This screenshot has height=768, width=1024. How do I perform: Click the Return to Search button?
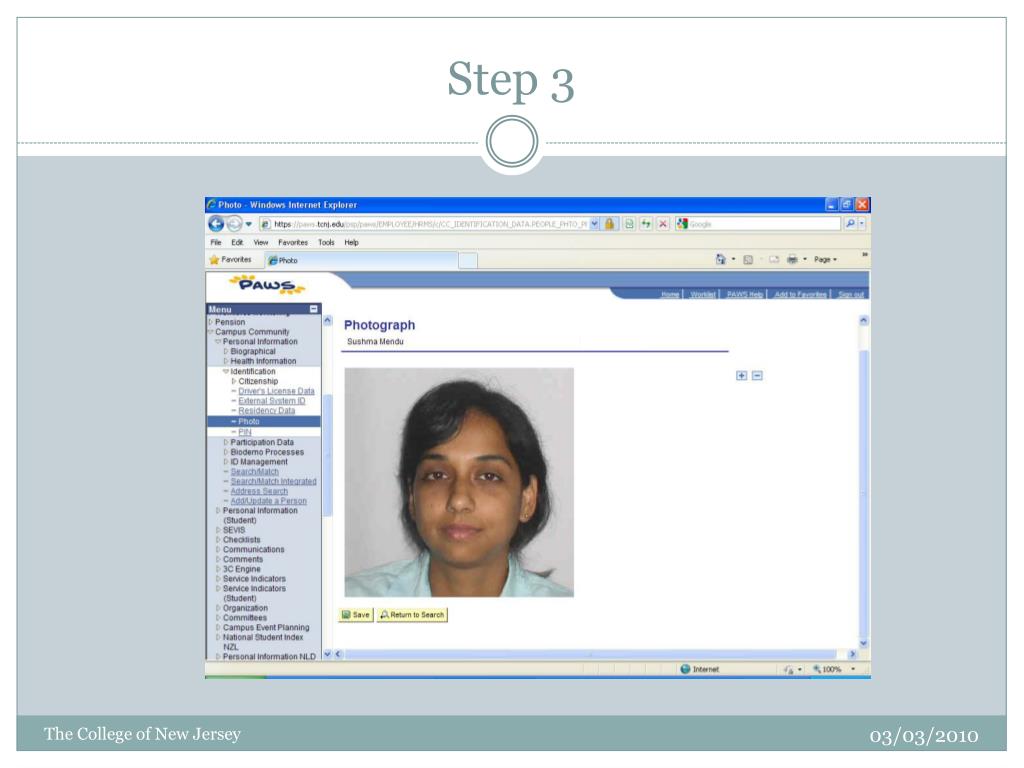pos(412,615)
